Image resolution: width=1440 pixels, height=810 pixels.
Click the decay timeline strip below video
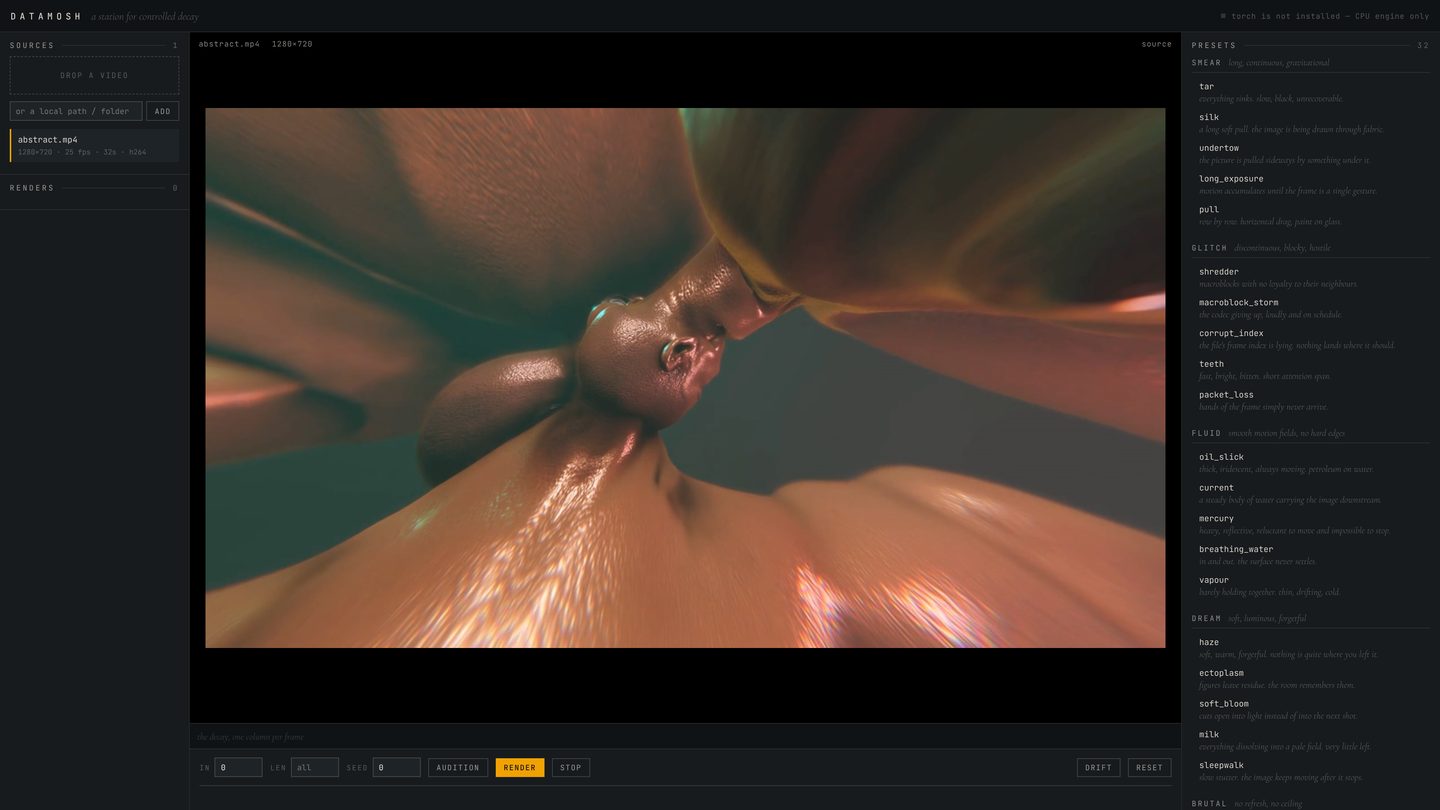pos(685,737)
